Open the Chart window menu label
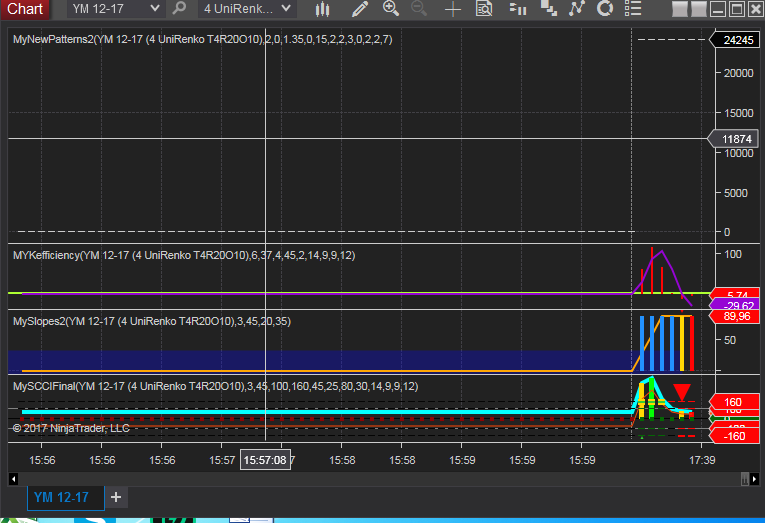This screenshot has width=765, height=523. (x=24, y=9)
